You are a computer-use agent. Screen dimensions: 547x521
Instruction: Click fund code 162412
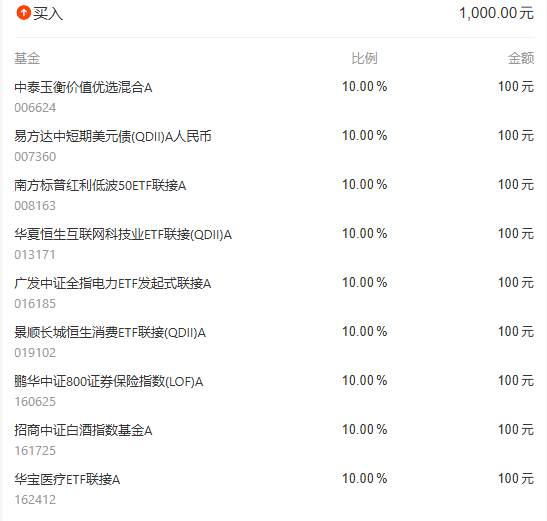[35, 500]
